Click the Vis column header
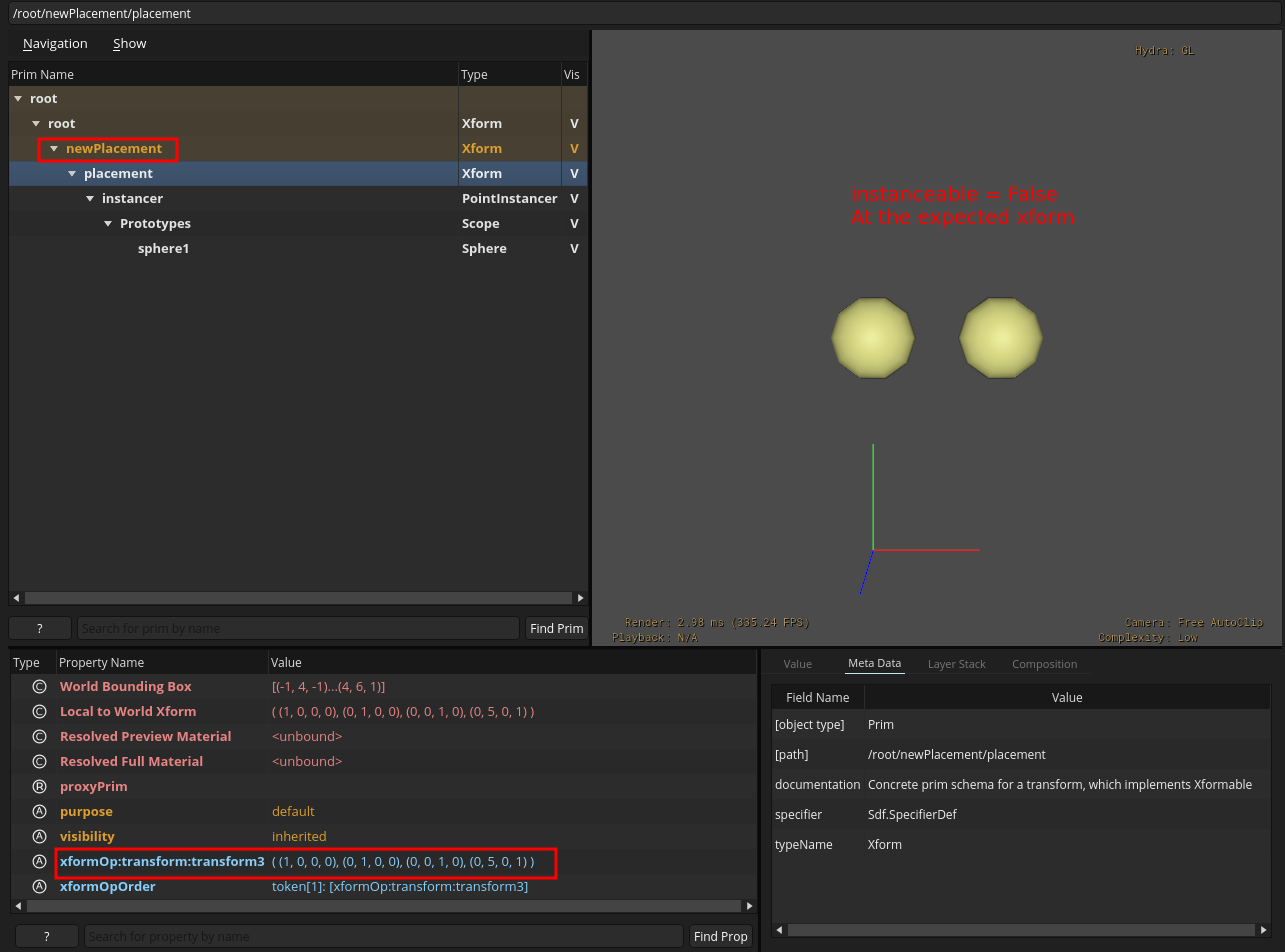The image size is (1285, 952). point(574,75)
